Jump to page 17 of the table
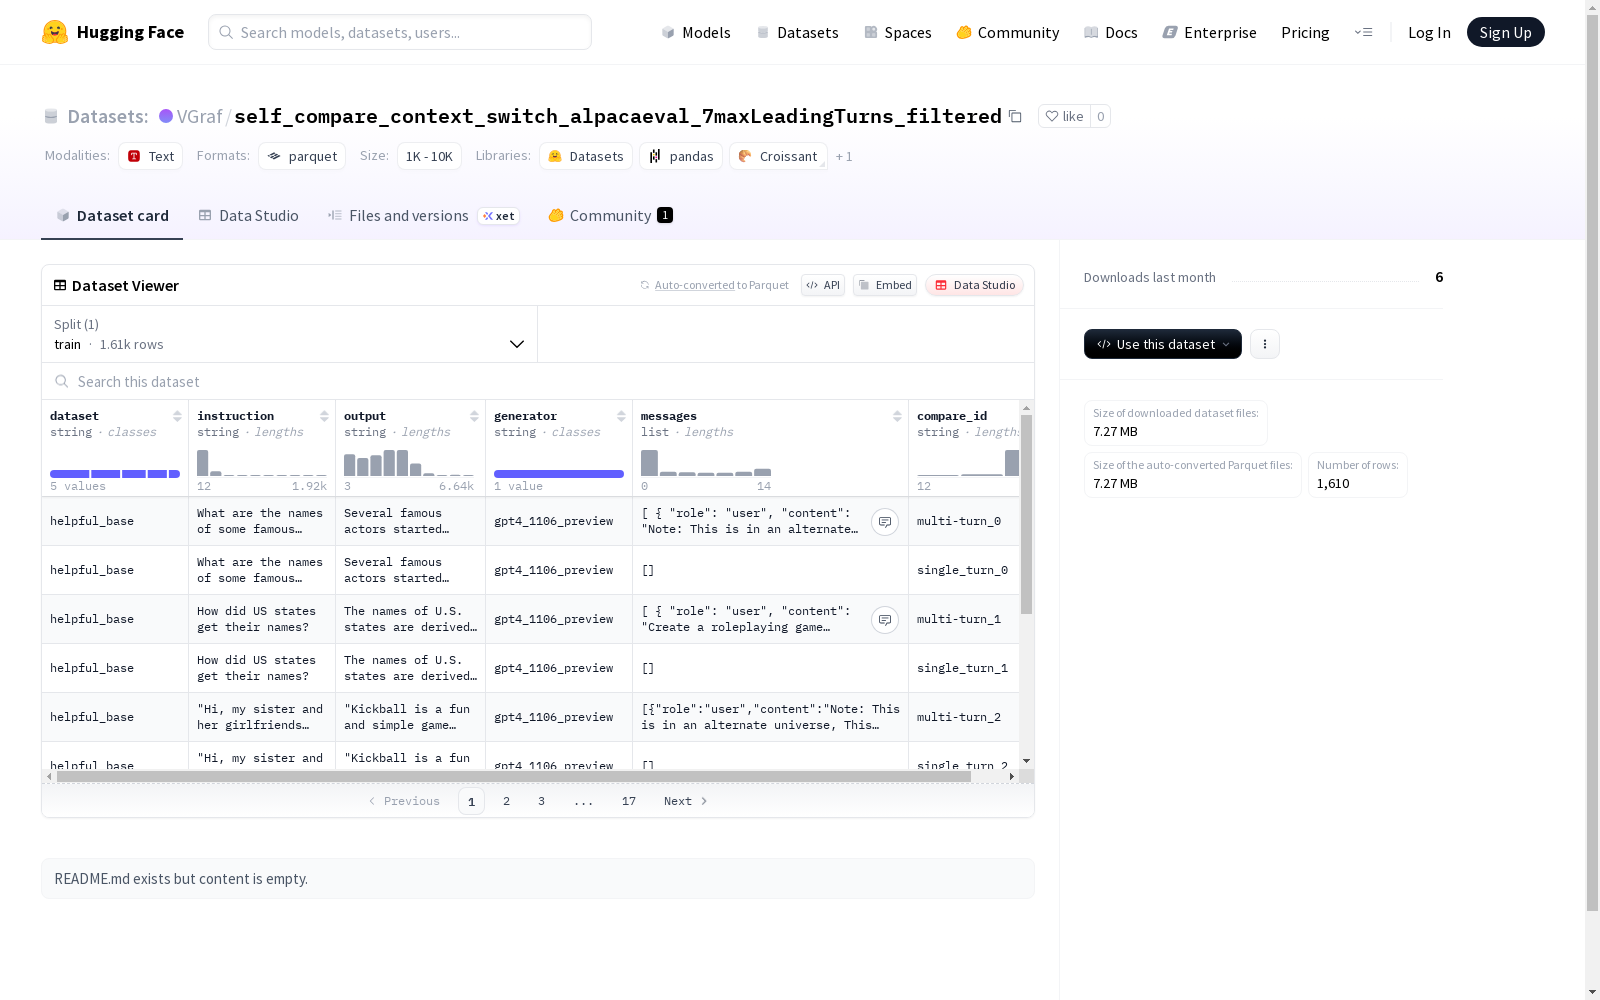This screenshot has height=1000, width=1600. [x=628, y=801]
